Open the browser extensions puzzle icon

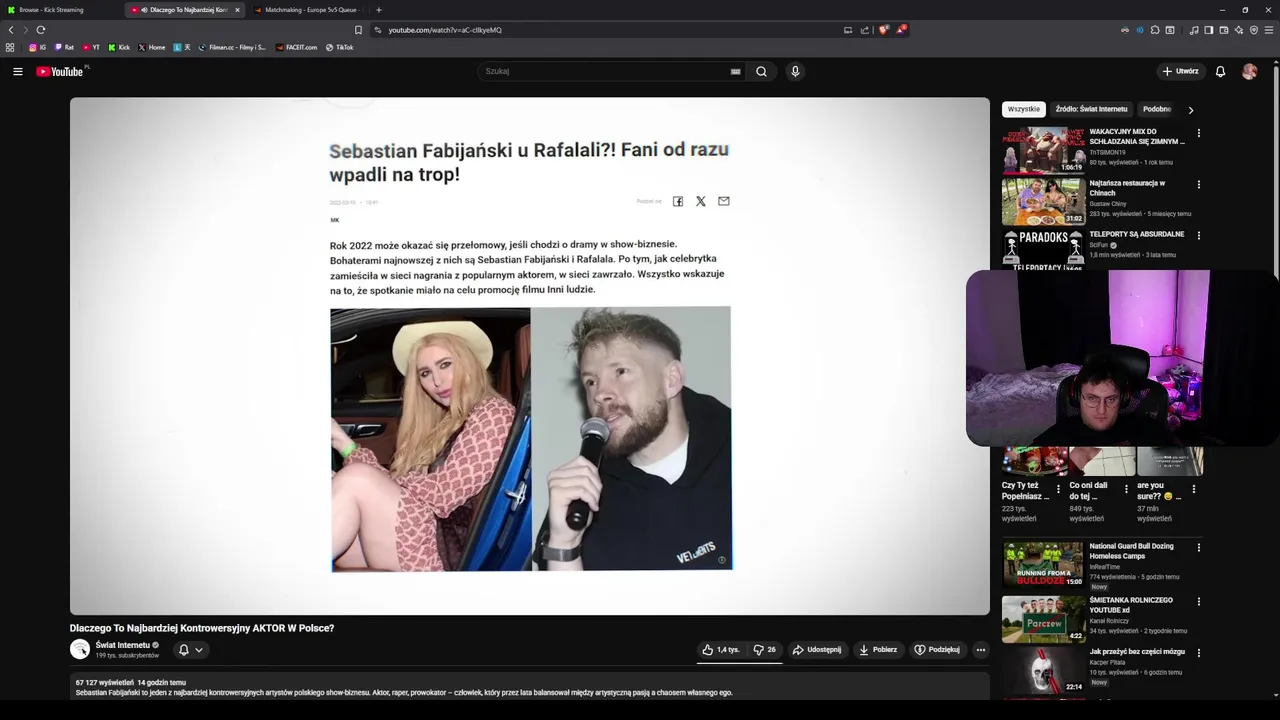(1155, 30)
